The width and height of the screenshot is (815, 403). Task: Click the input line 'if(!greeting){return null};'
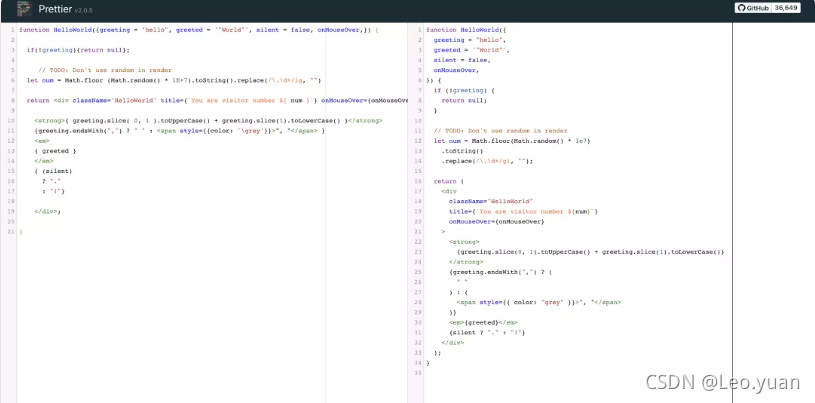pos(78,50)
